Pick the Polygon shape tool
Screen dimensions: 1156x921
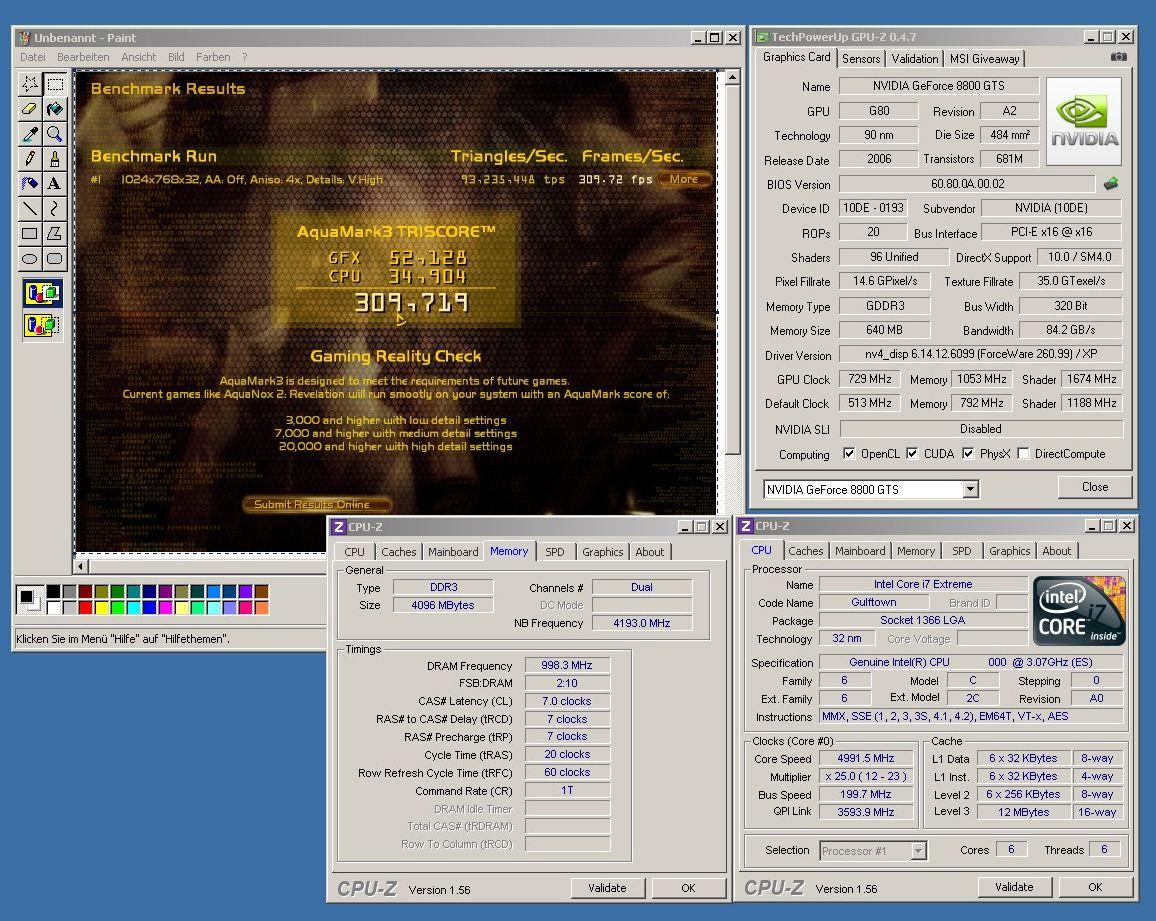point(55,234)
